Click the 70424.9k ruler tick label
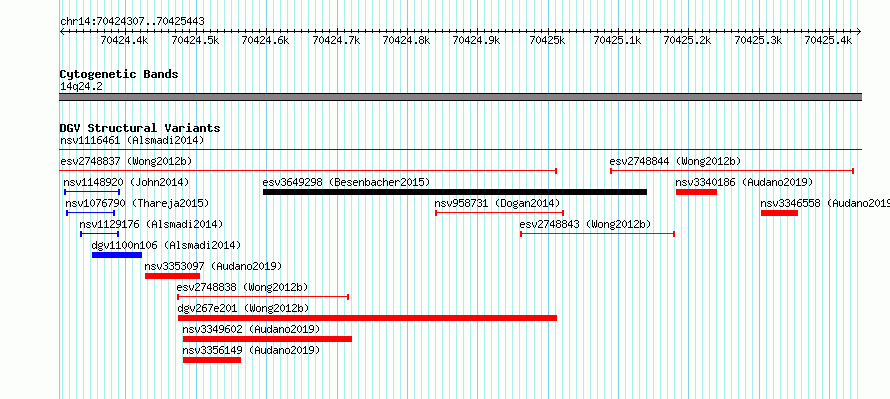This screenshot has height=399, width=890. 477,40
